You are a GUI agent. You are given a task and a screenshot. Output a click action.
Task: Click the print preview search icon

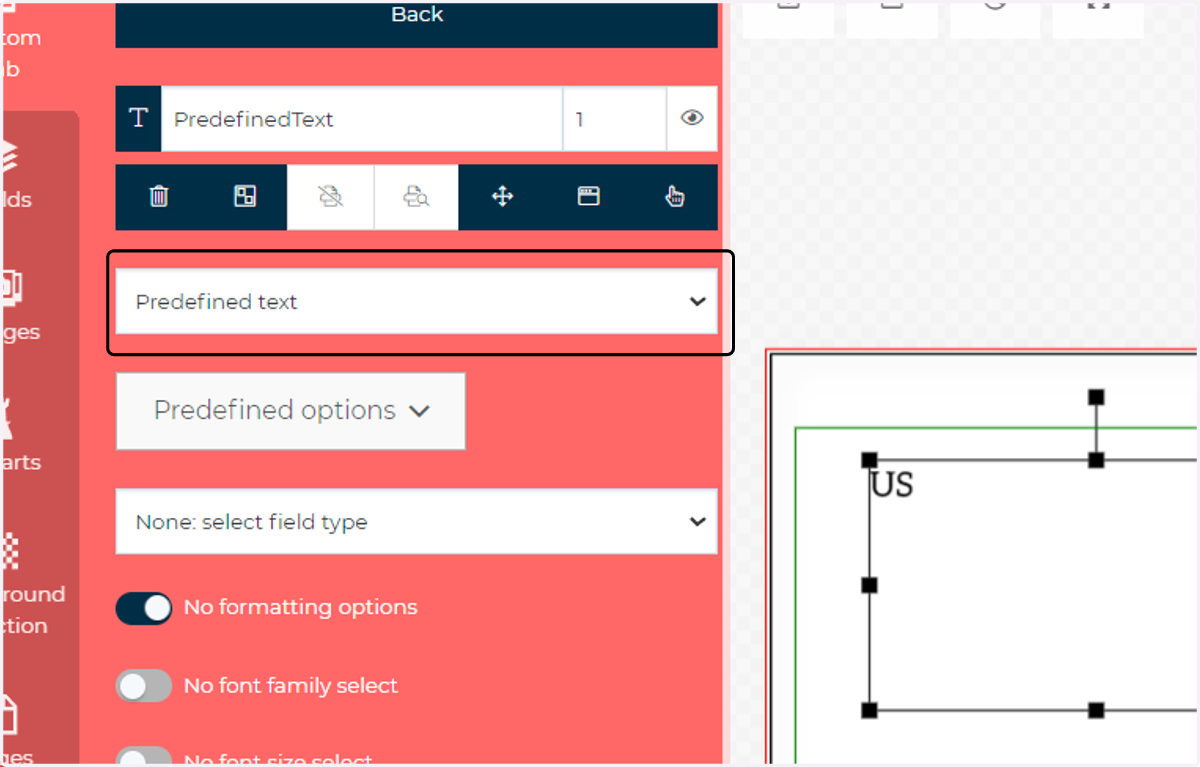416,197
